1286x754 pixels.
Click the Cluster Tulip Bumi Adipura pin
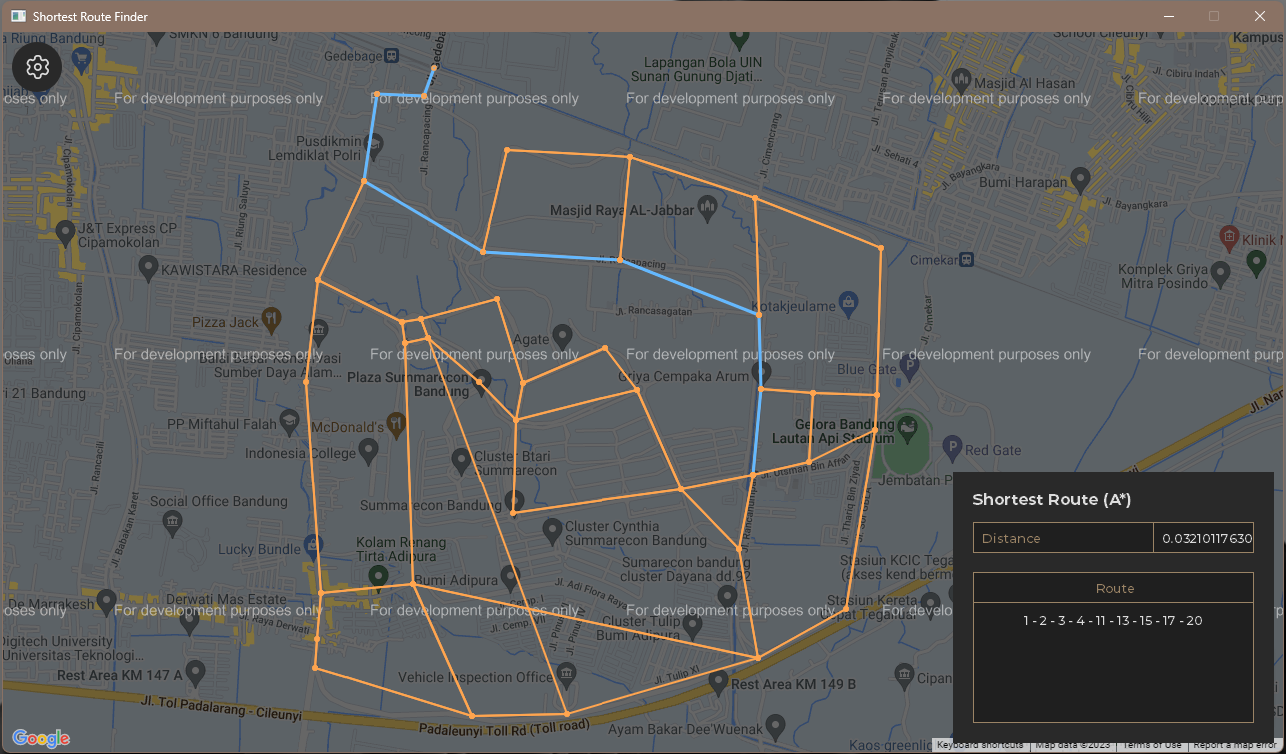(691, 626)
